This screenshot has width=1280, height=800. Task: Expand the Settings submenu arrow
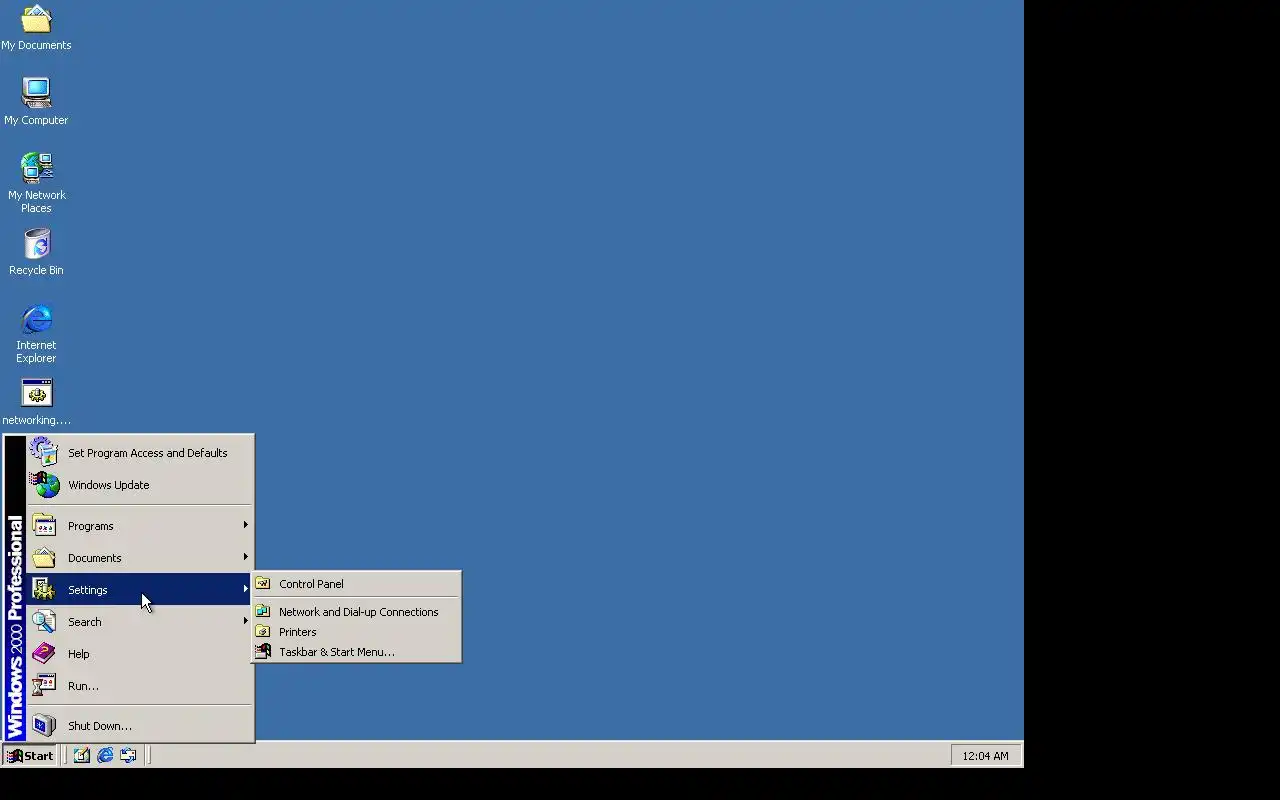[x=245, y=589]
